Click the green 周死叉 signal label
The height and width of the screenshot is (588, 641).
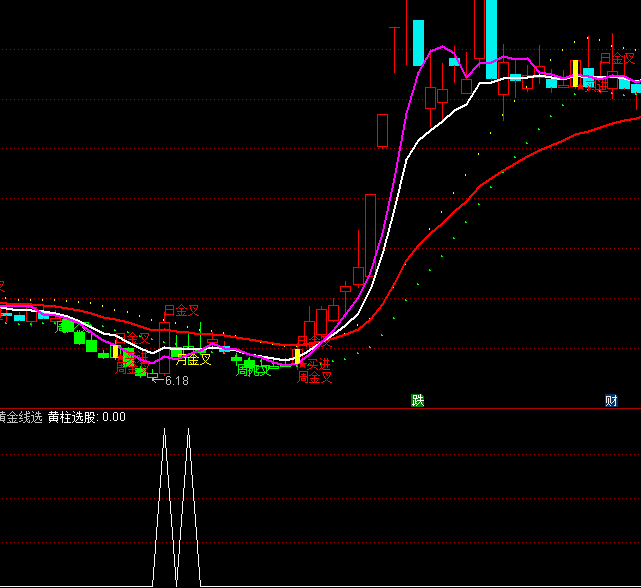click(x=253, y=371)
